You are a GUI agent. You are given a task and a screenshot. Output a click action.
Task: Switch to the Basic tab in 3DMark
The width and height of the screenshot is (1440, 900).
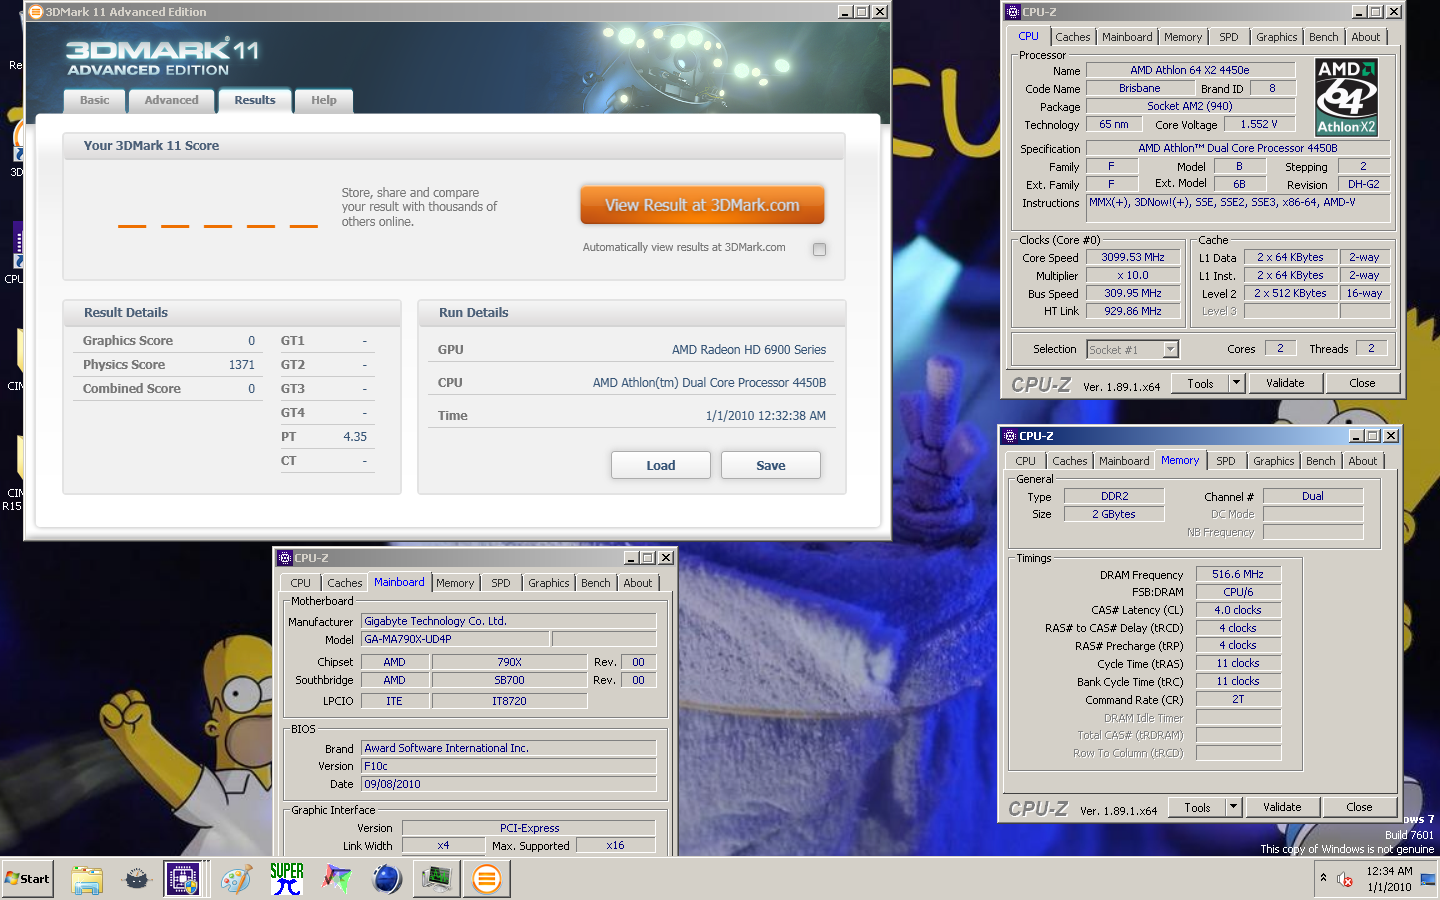coord(95,100)
